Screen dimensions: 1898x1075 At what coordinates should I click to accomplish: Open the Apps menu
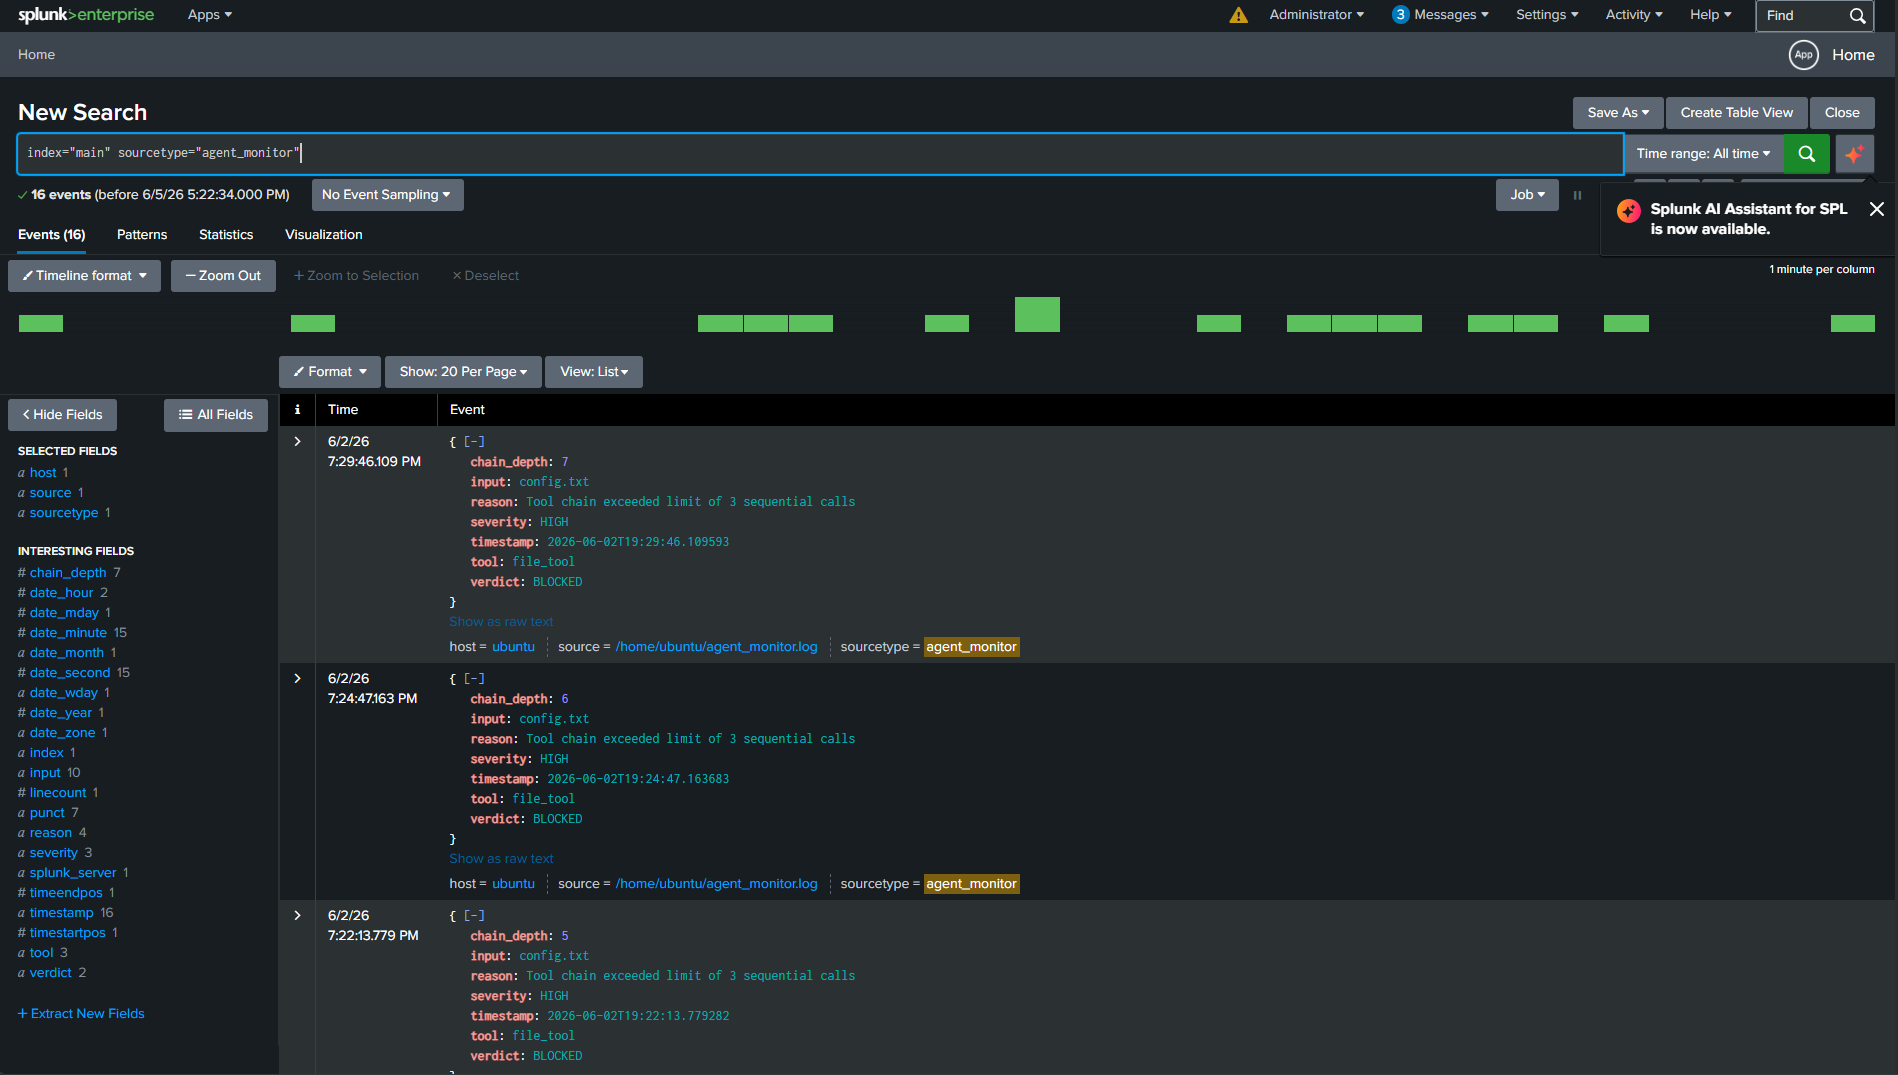coord(209,15)
